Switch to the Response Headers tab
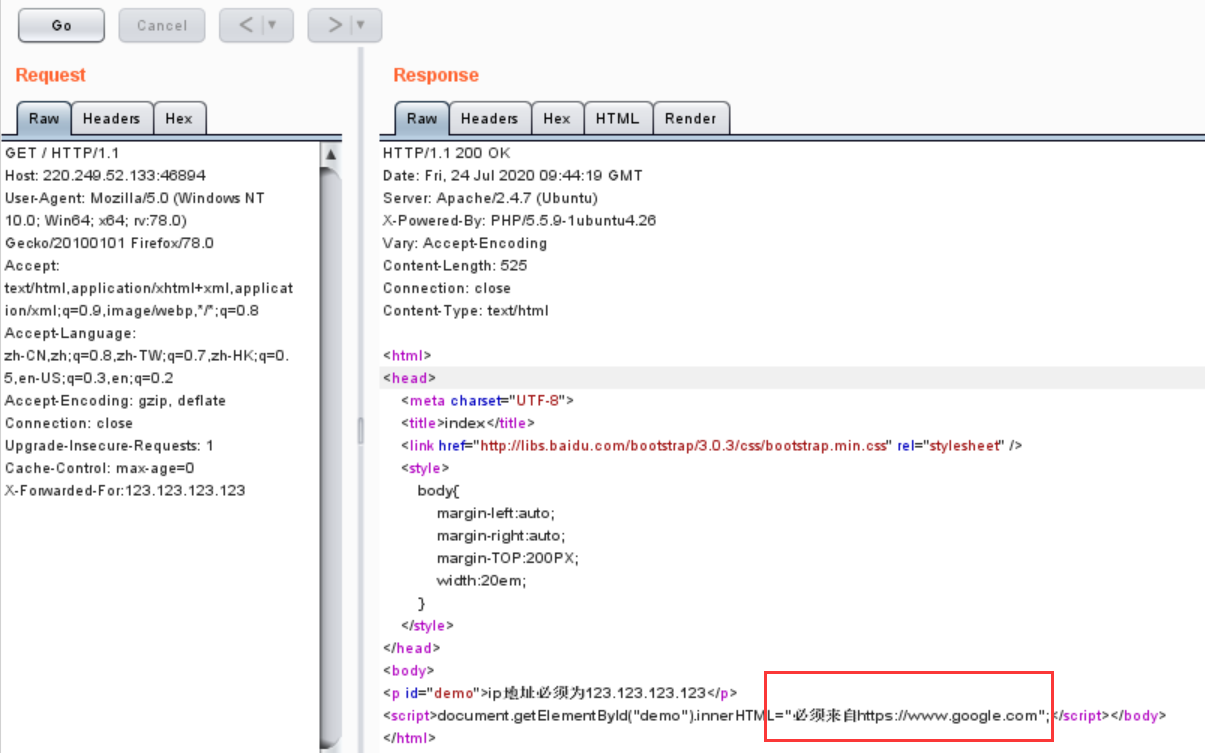Screen dimensions: 1205x753 (x=489, y=118)
